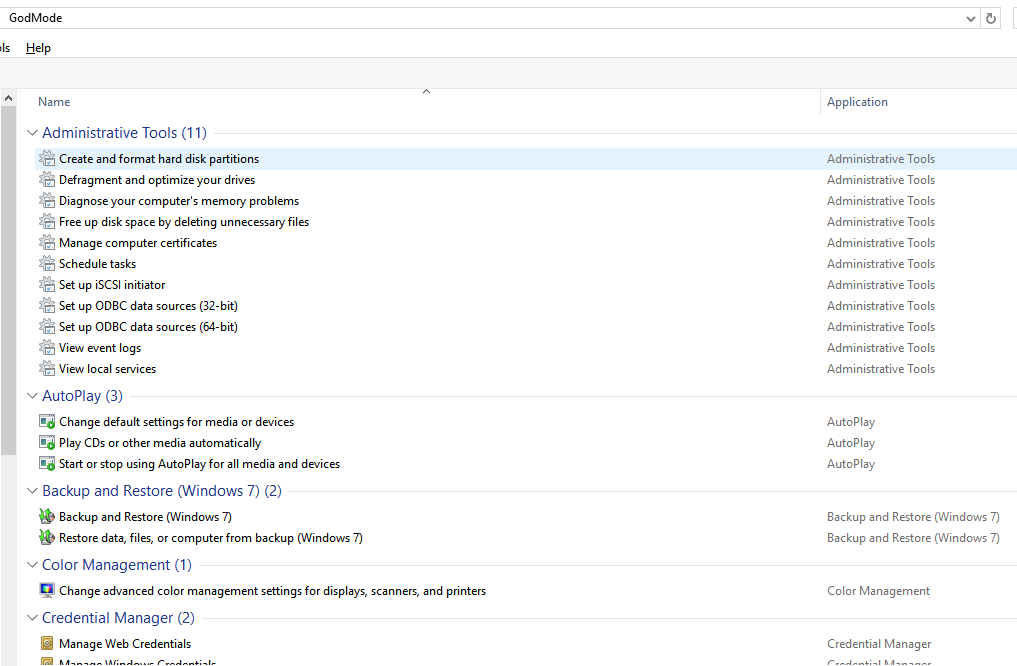This screenshot has height=666, width=1017.
Task: Click the scrollbar up arrow
Action: click(9, 98)
